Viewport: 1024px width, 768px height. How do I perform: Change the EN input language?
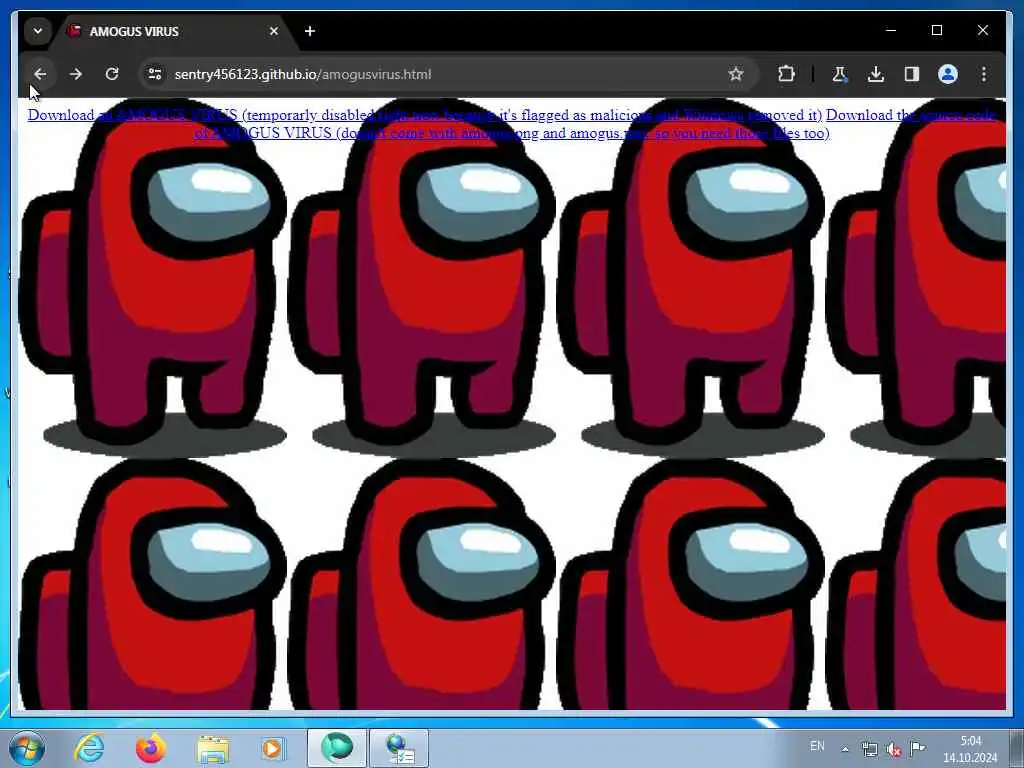pos(817,746)
